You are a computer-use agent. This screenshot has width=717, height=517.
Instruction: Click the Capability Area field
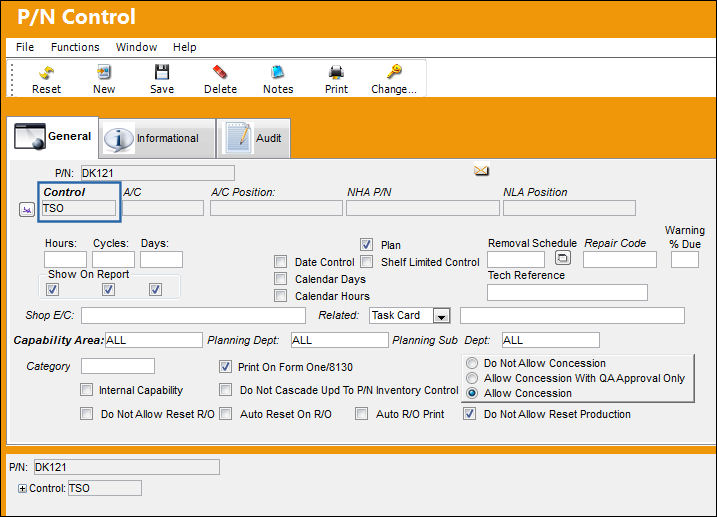tap(154, 340)
